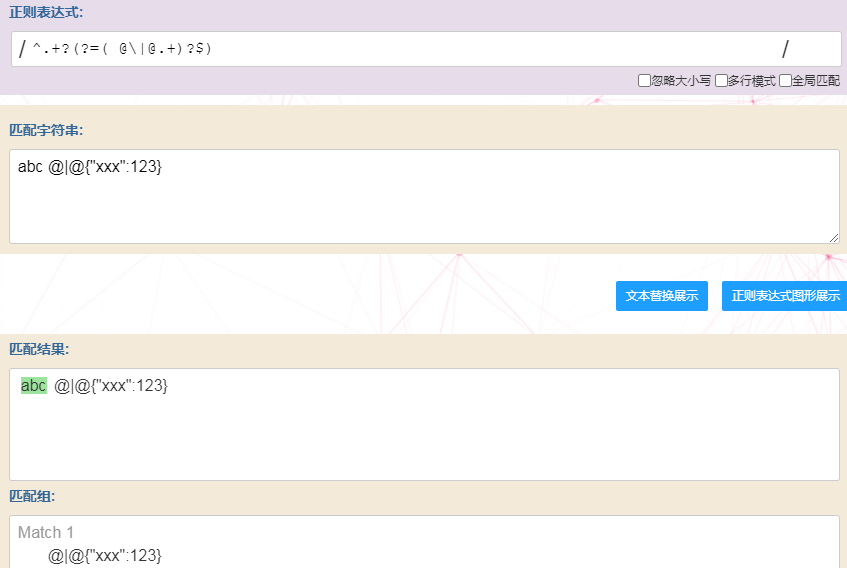Viewport: 847px width, 568px height.
Task: Click the leading slash before the regex
Action: [x=22, y=49]
